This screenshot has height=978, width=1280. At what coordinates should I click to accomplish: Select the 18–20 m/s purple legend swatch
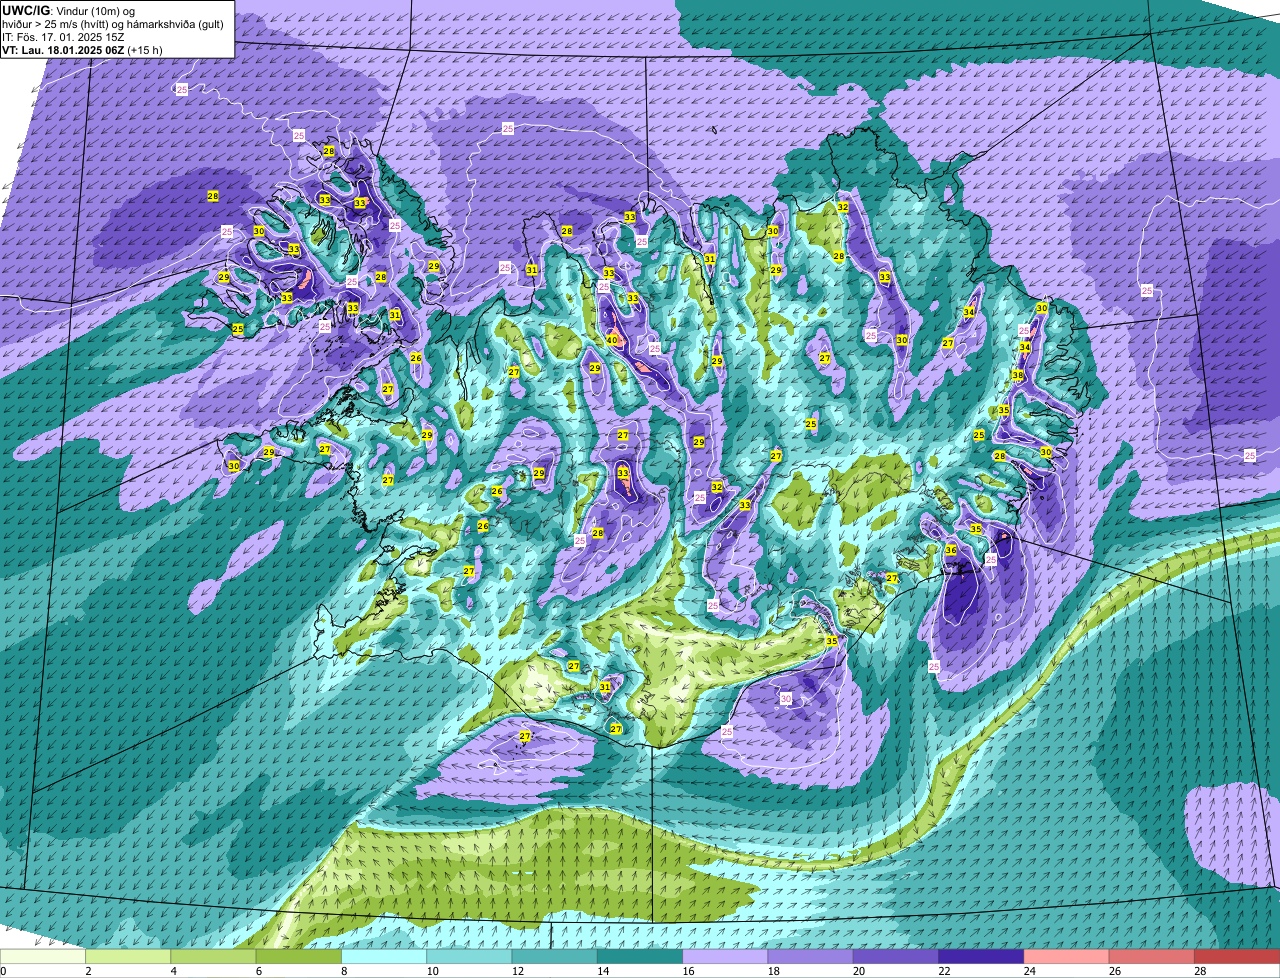[810, 956]
